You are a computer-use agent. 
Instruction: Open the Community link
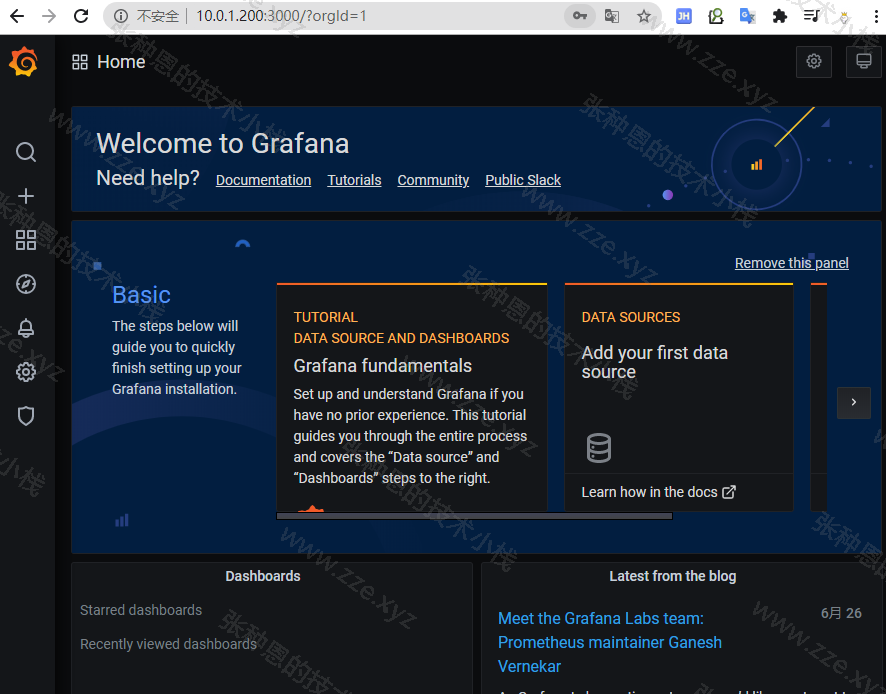(433, 180)
